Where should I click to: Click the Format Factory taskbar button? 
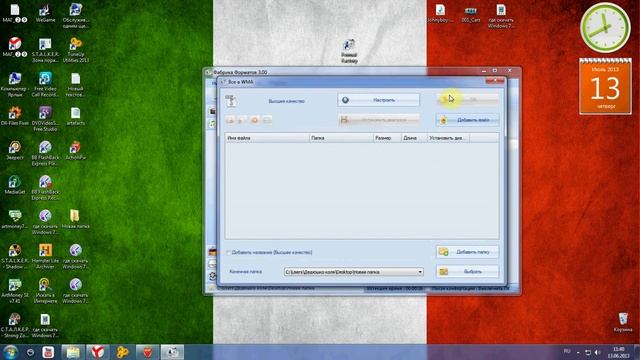click(x=172, y=352)
